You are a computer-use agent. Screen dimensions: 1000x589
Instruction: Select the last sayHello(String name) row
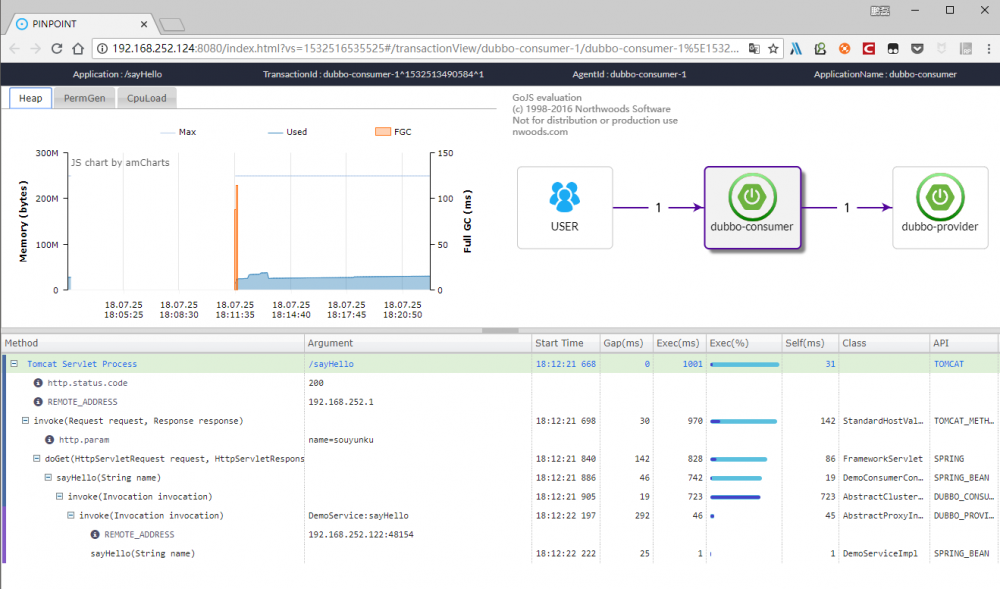[x=500, y=553]
